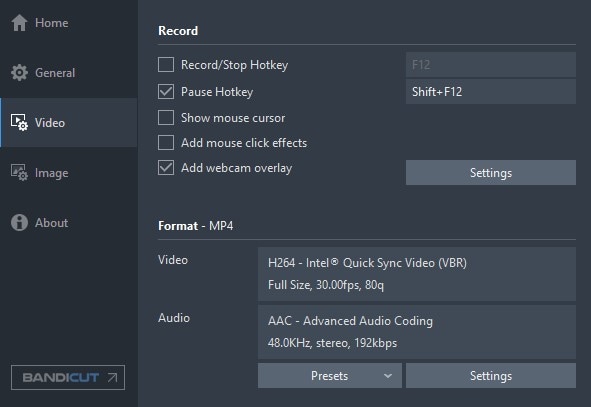Enable the Record/Stop Hotkey checkbox
The height and width of the screenshot is (407, 591).
[166, 64]
